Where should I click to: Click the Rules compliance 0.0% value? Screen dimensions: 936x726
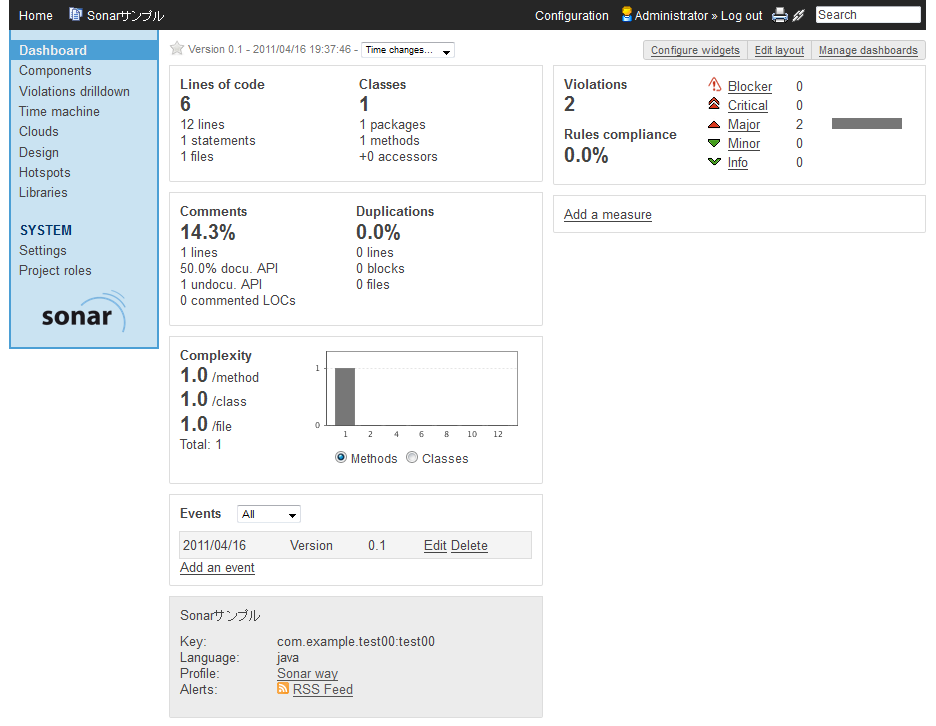586,155
